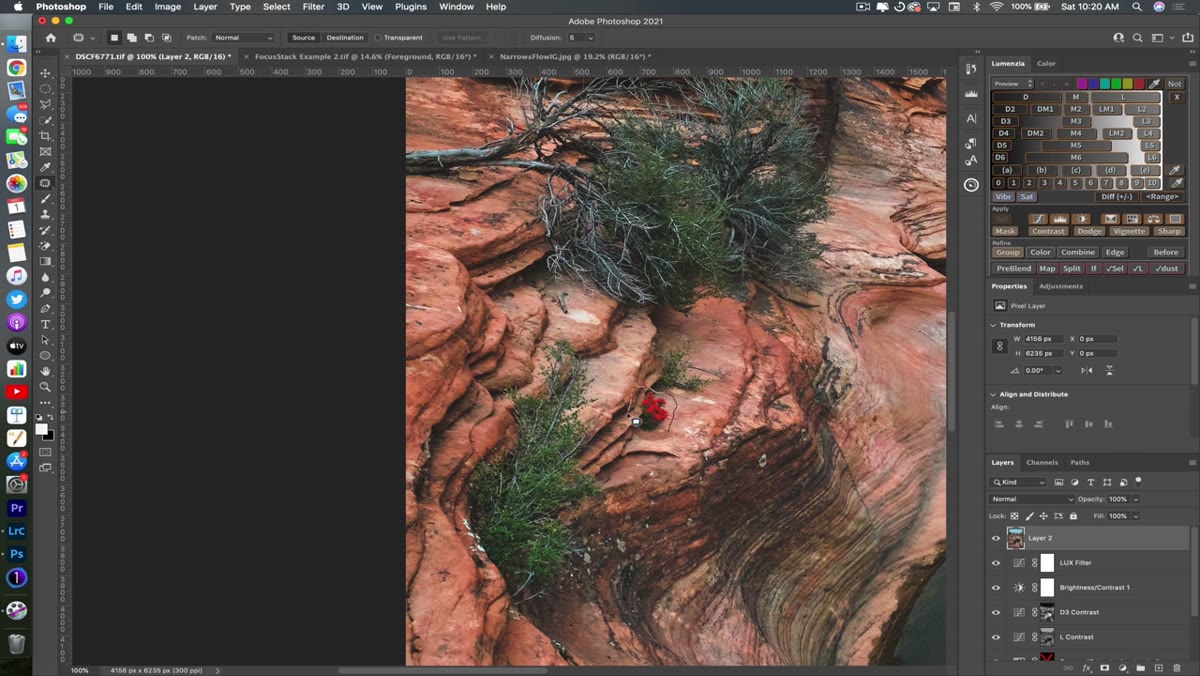
Task: Select the Frame tool
Action: pyautogui.click(x=45, y=152)
